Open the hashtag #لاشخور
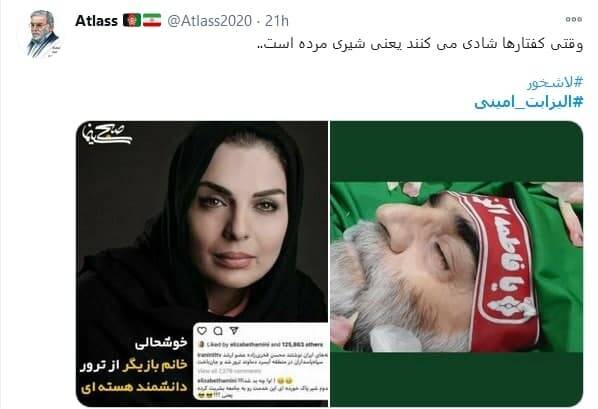 pyautogui.click(x=555, y=82)
